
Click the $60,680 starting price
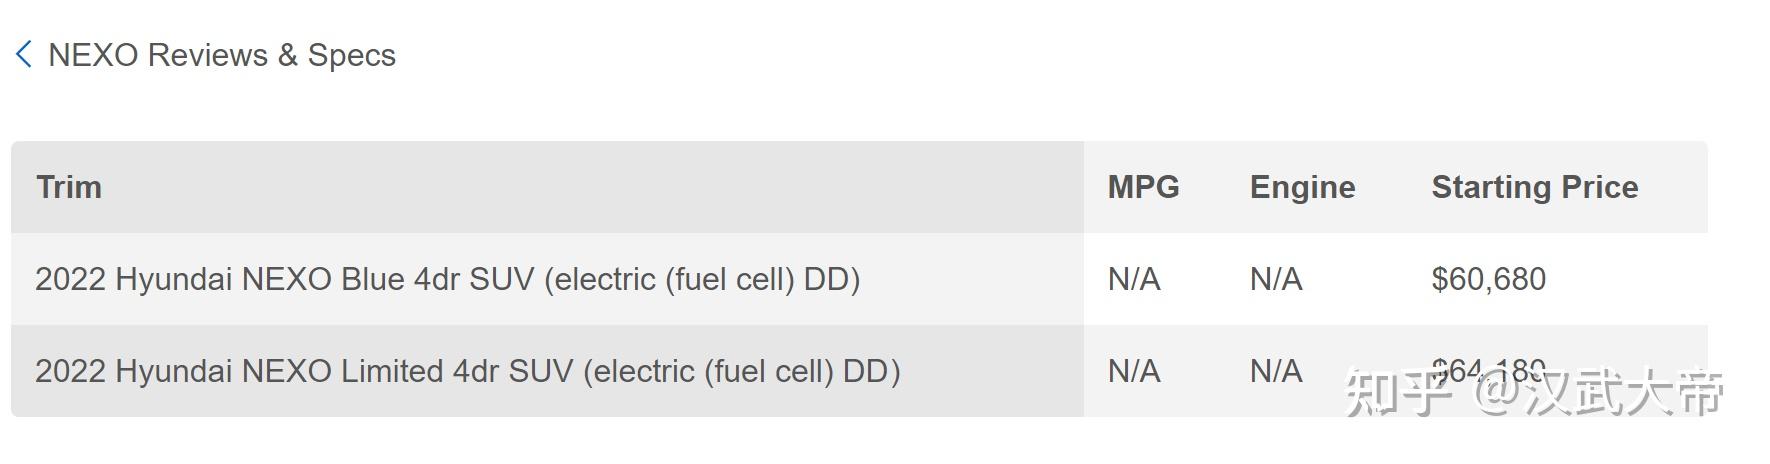[1488, 279]
